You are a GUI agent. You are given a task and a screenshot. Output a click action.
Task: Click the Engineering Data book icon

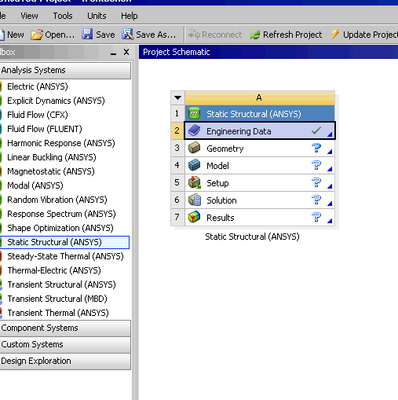(194, 131)
